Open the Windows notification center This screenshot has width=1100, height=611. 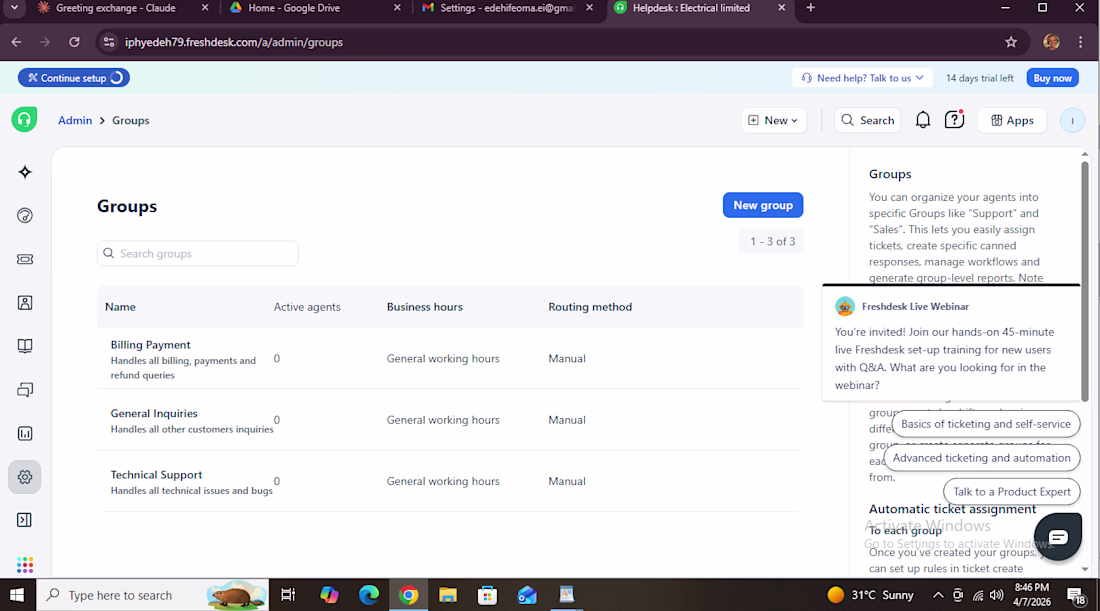click(1075, 596)
